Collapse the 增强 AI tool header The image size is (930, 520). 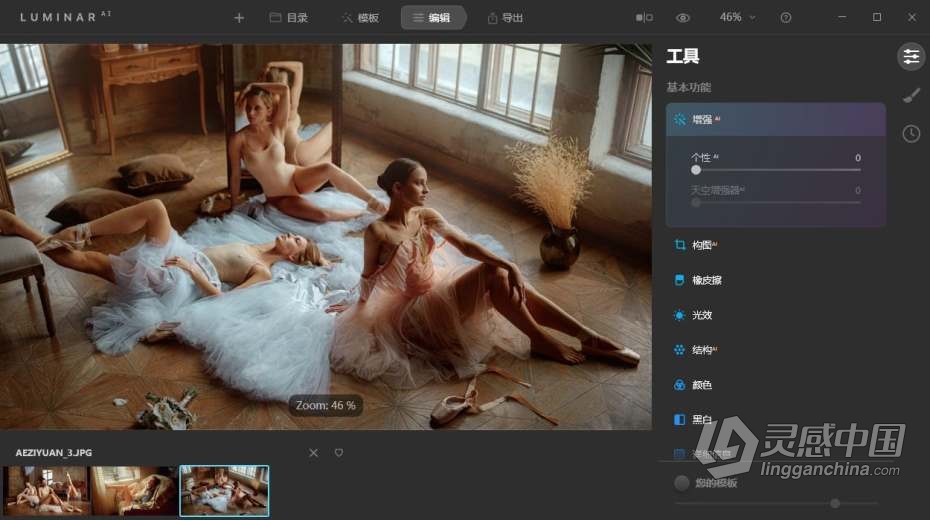[776, 119]
